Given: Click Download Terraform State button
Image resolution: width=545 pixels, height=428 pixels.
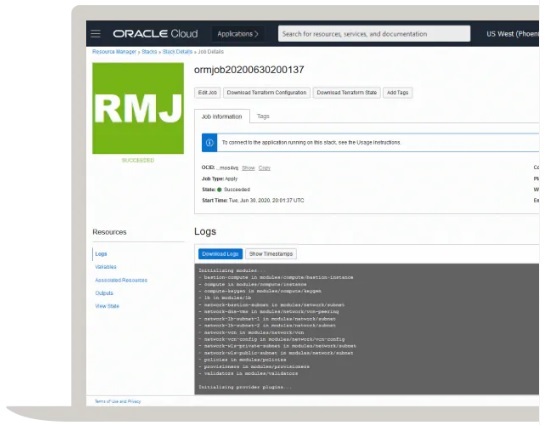Looking at the screenshot, I should tap(347, 92).
